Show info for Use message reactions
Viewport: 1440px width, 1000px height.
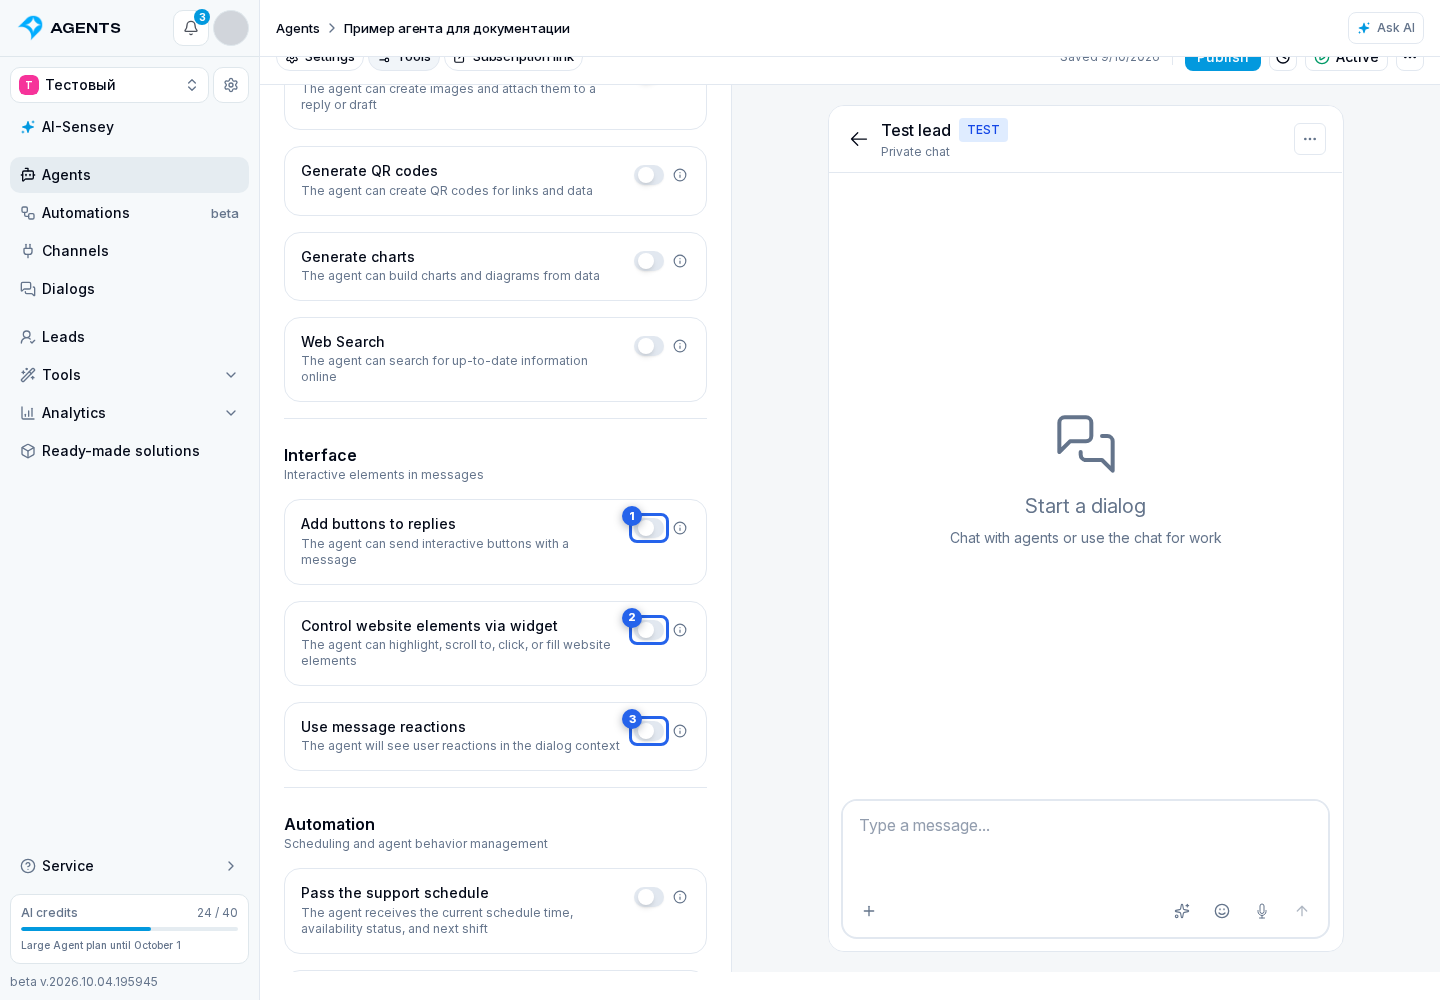point(680,731)
